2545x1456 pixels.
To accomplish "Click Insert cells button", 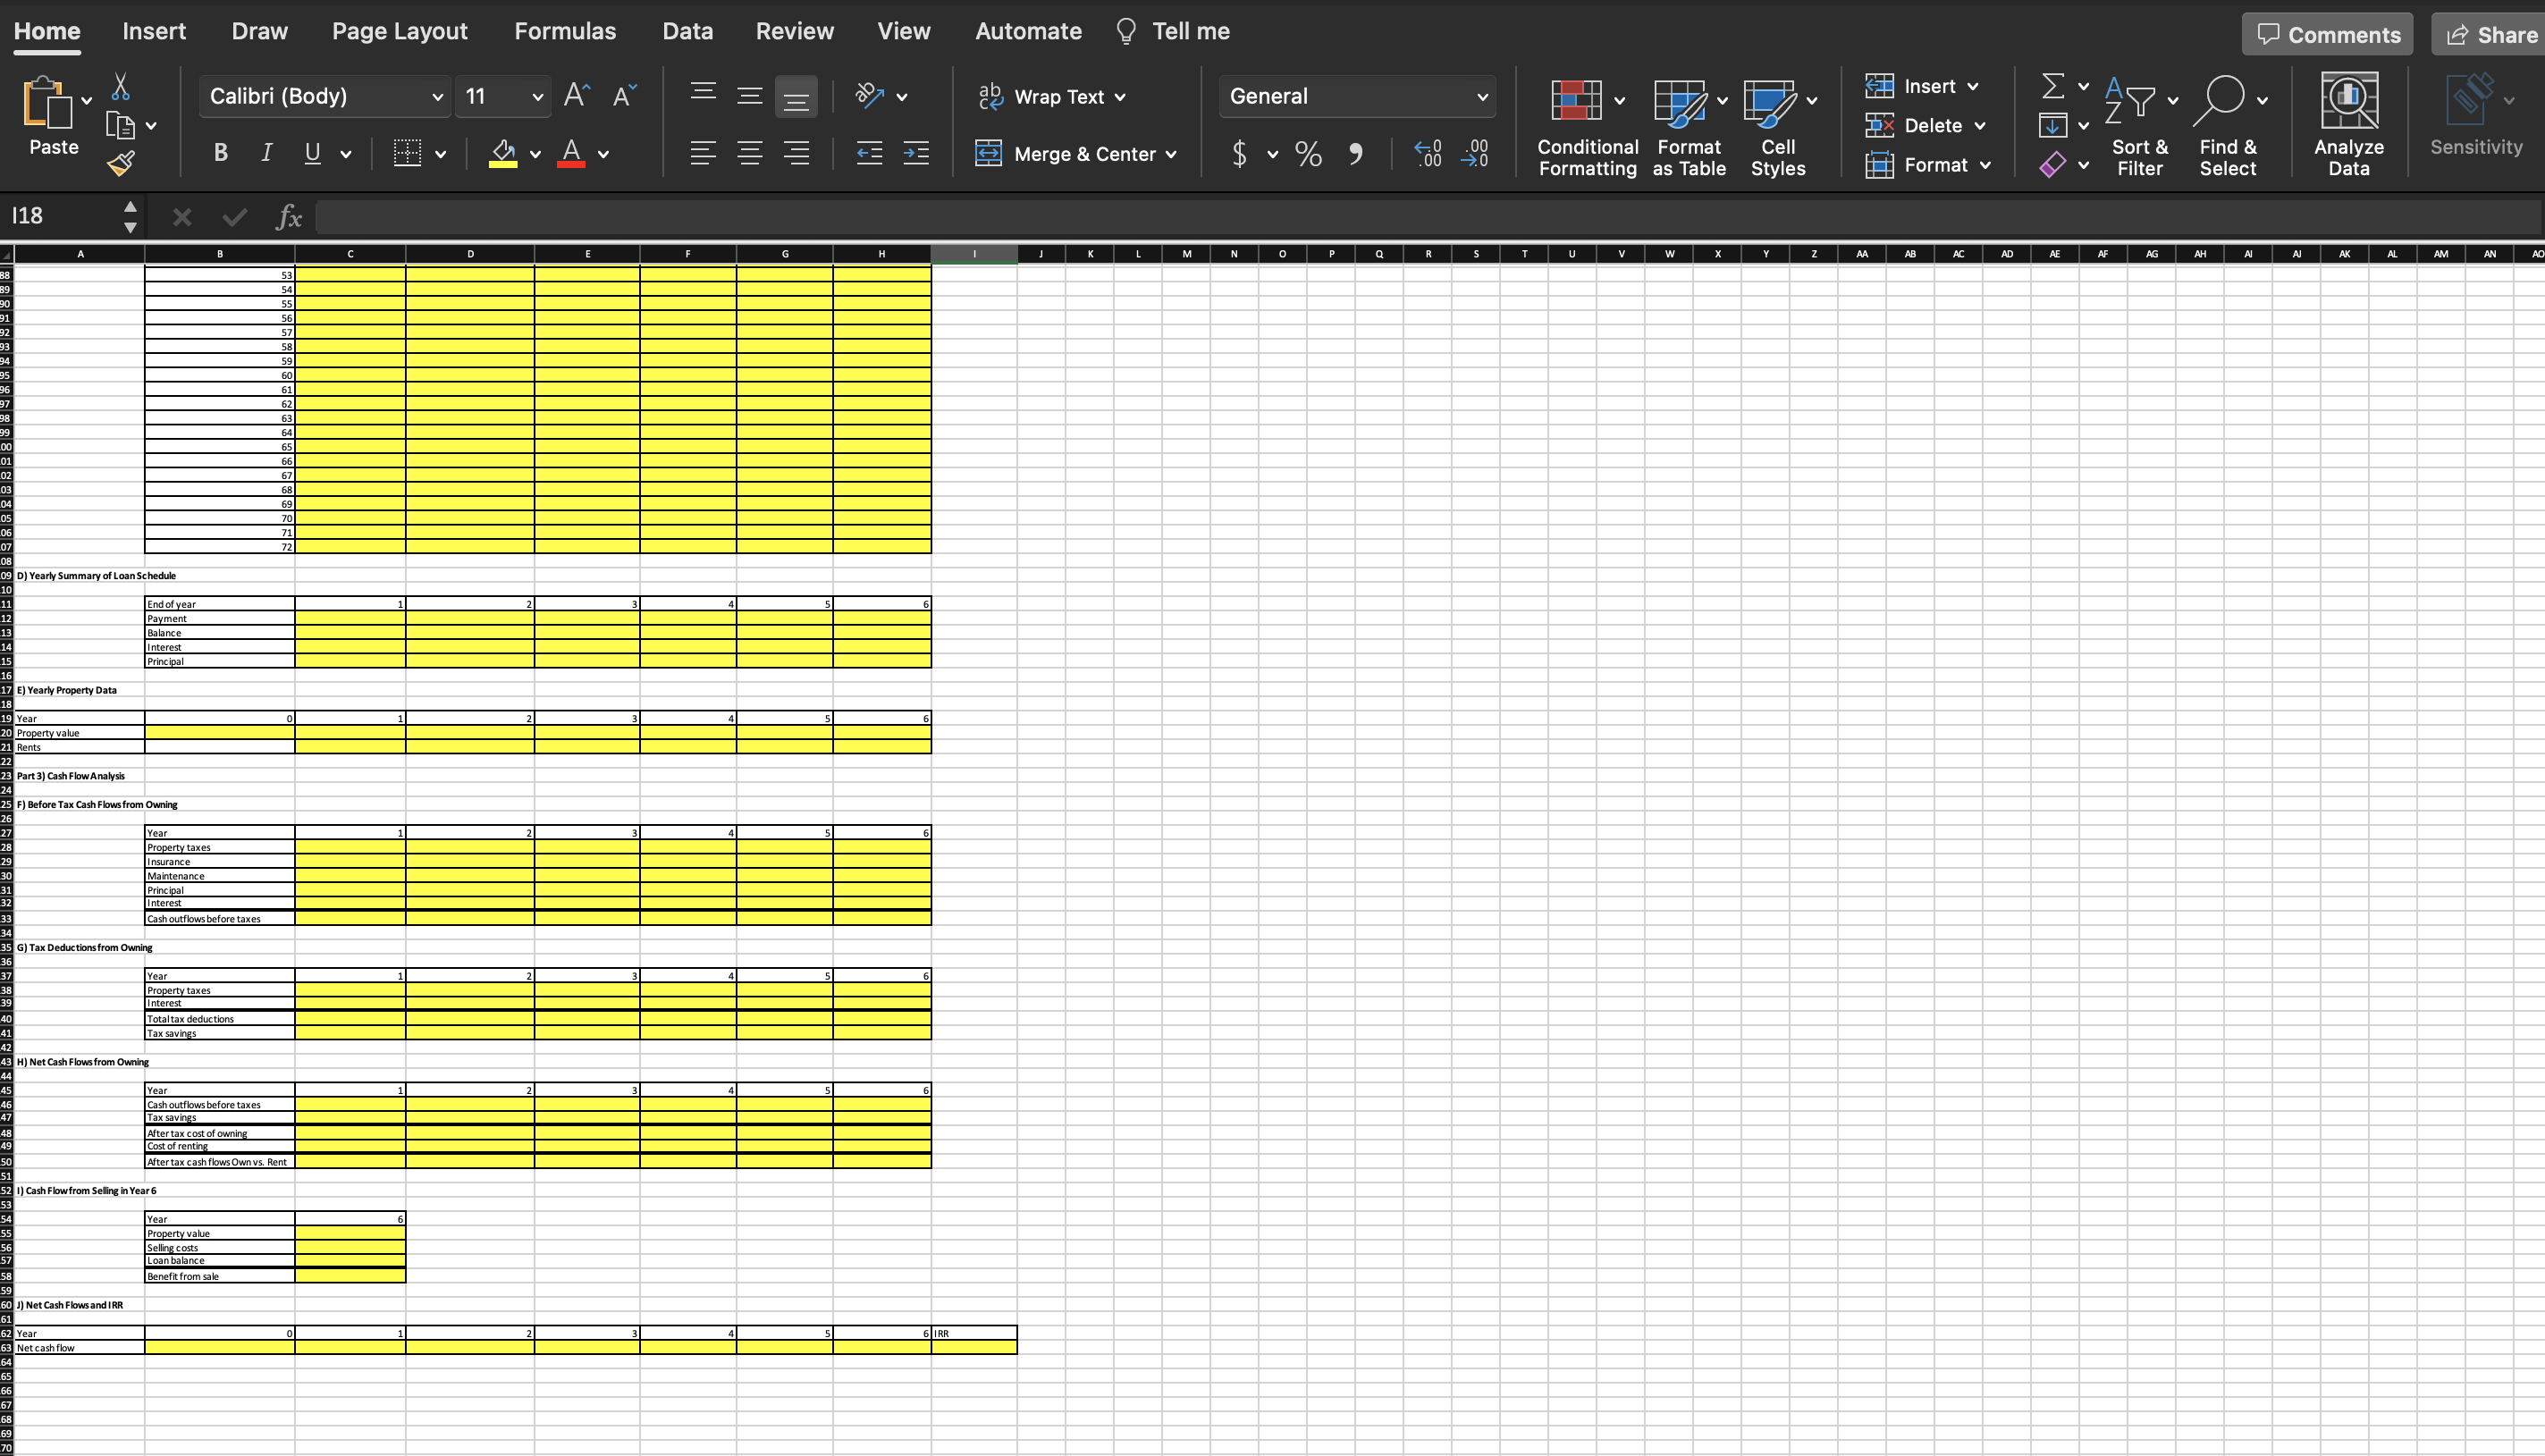I will point(1921,86).
